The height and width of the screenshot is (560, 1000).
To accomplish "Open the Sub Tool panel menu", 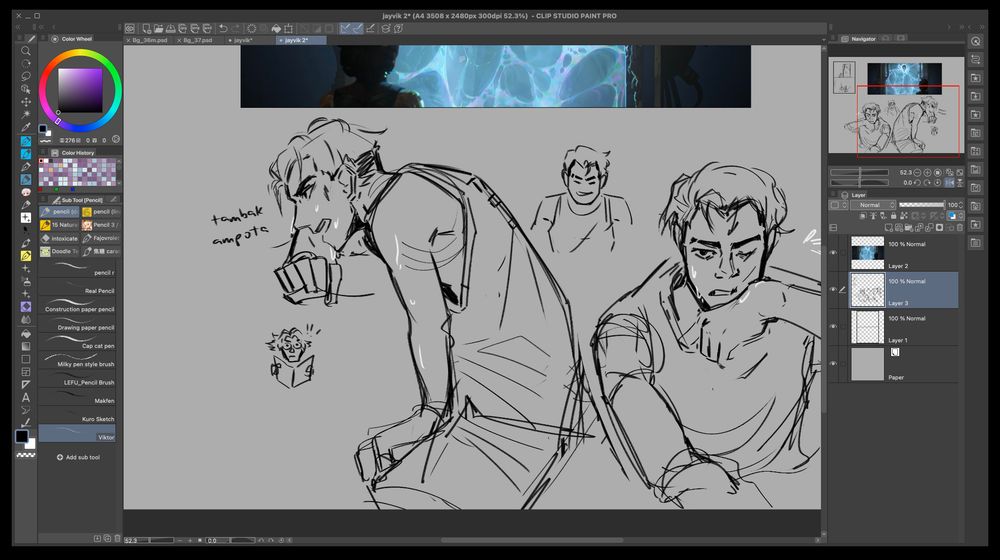I will pyautogui.click(x=43, y=200).
